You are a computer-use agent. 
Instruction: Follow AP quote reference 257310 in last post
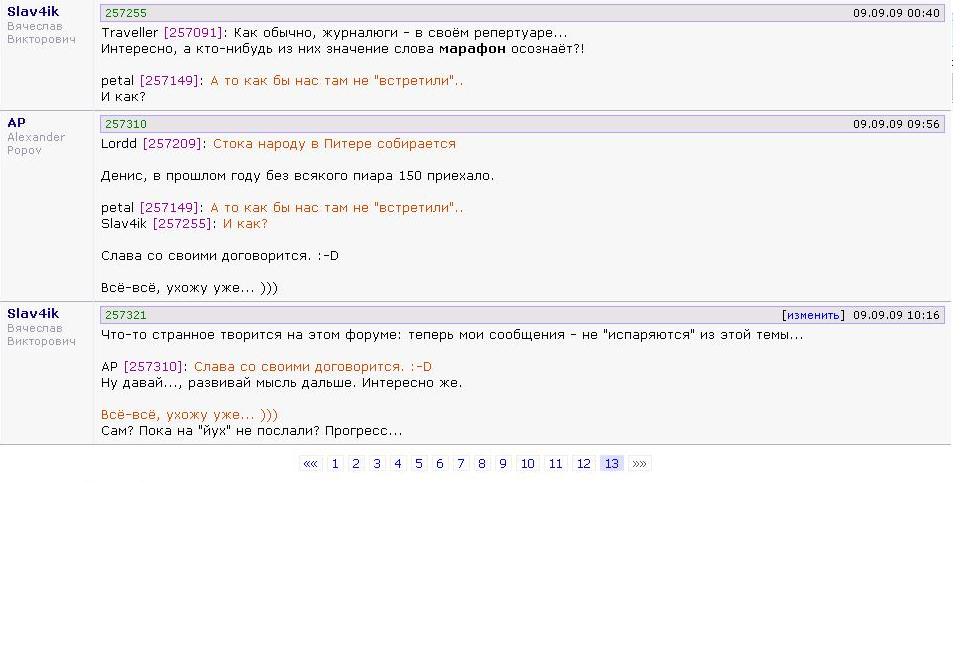point(155,367)
